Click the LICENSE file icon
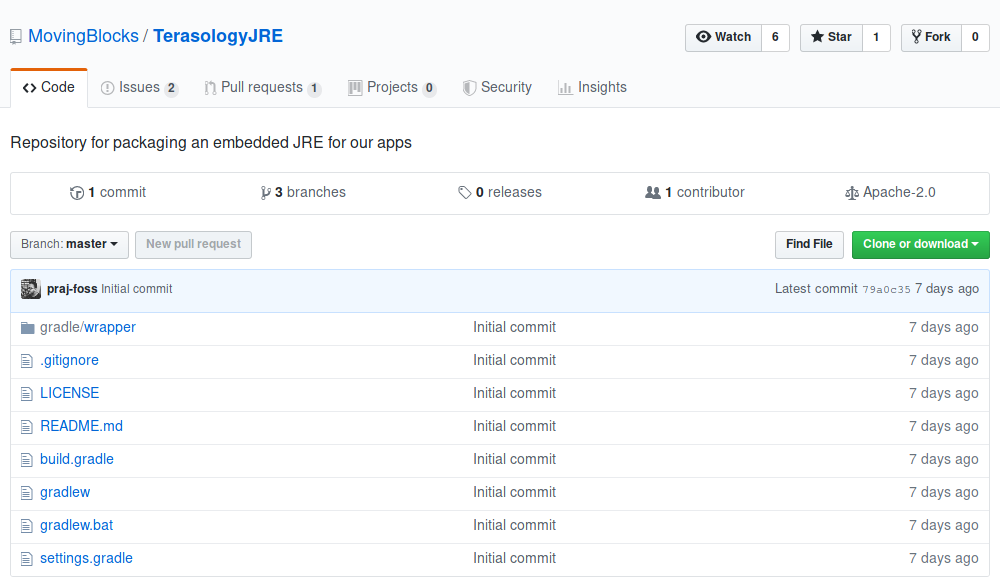Screen dimensions: 1000x585 tap(27, 394)
